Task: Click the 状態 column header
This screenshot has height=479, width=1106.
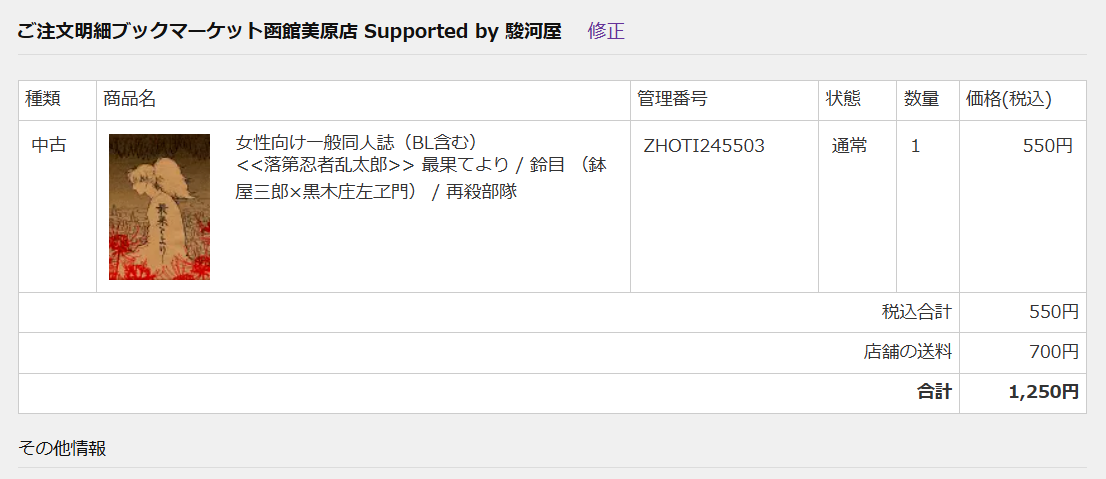Action: click(844, 99)
